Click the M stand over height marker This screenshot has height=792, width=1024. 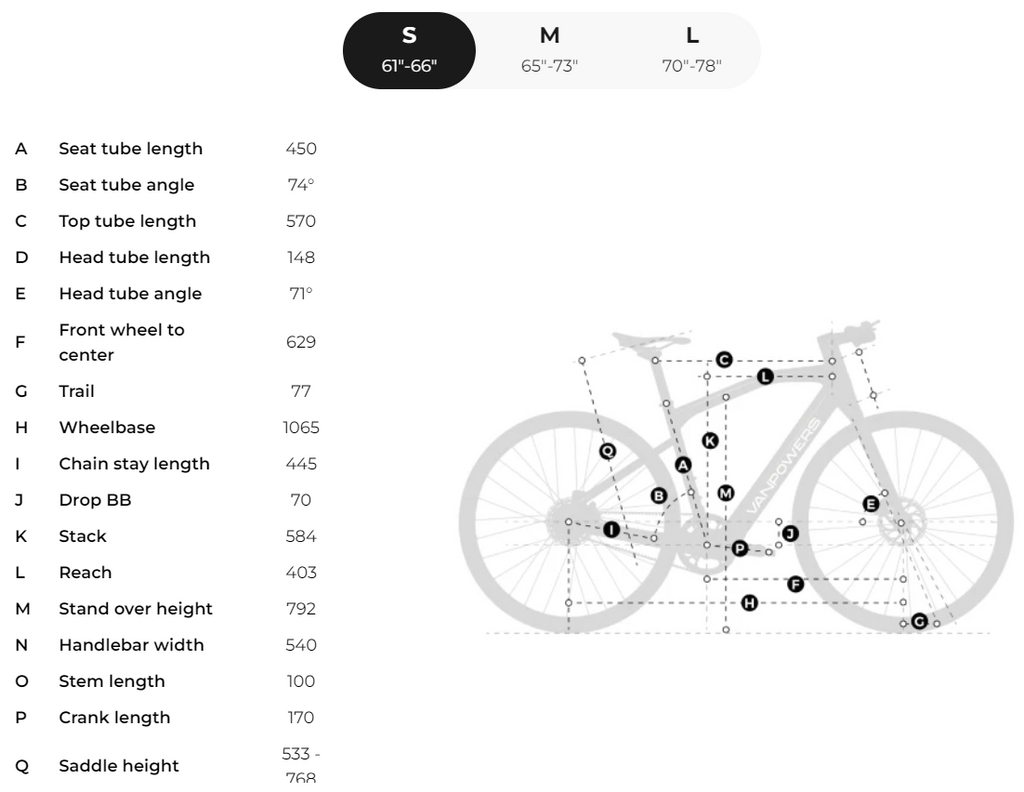(x=726, y=493)
